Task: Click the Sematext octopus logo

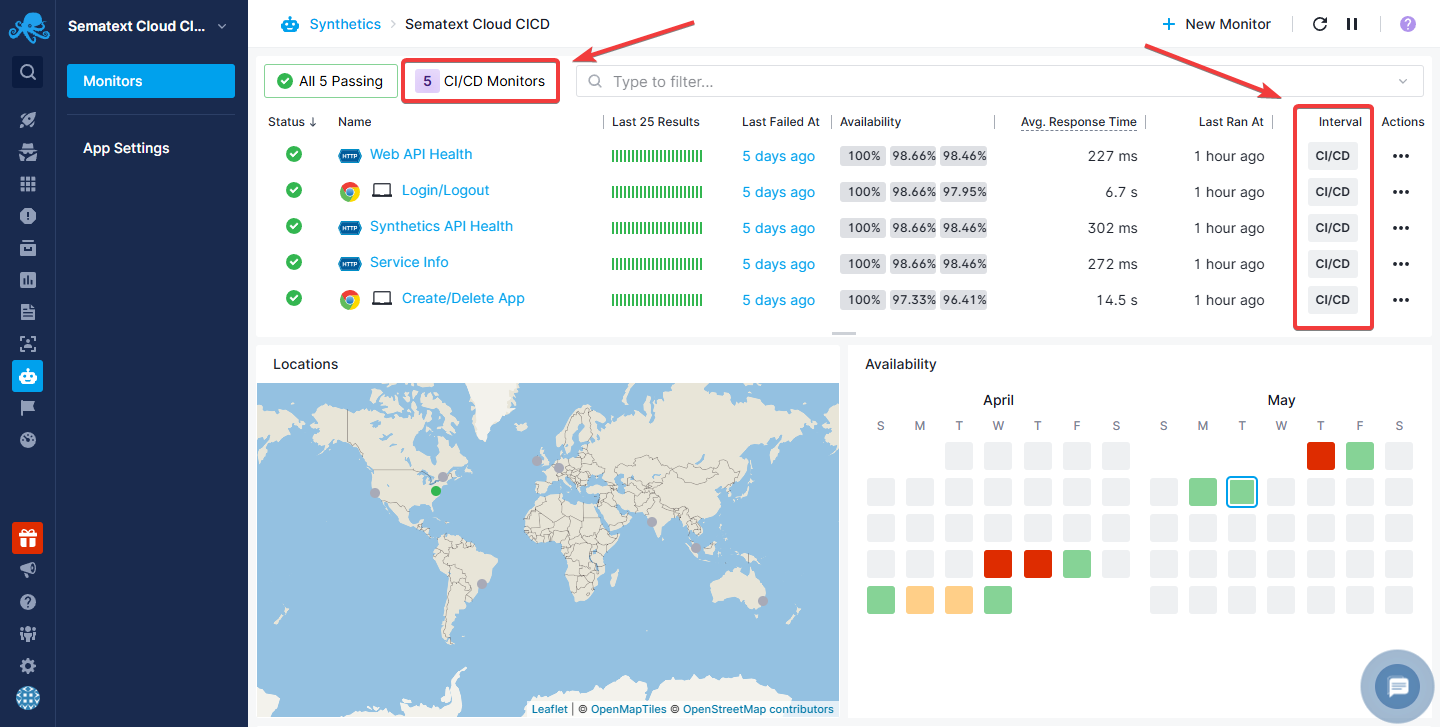Action: point(28,28)
